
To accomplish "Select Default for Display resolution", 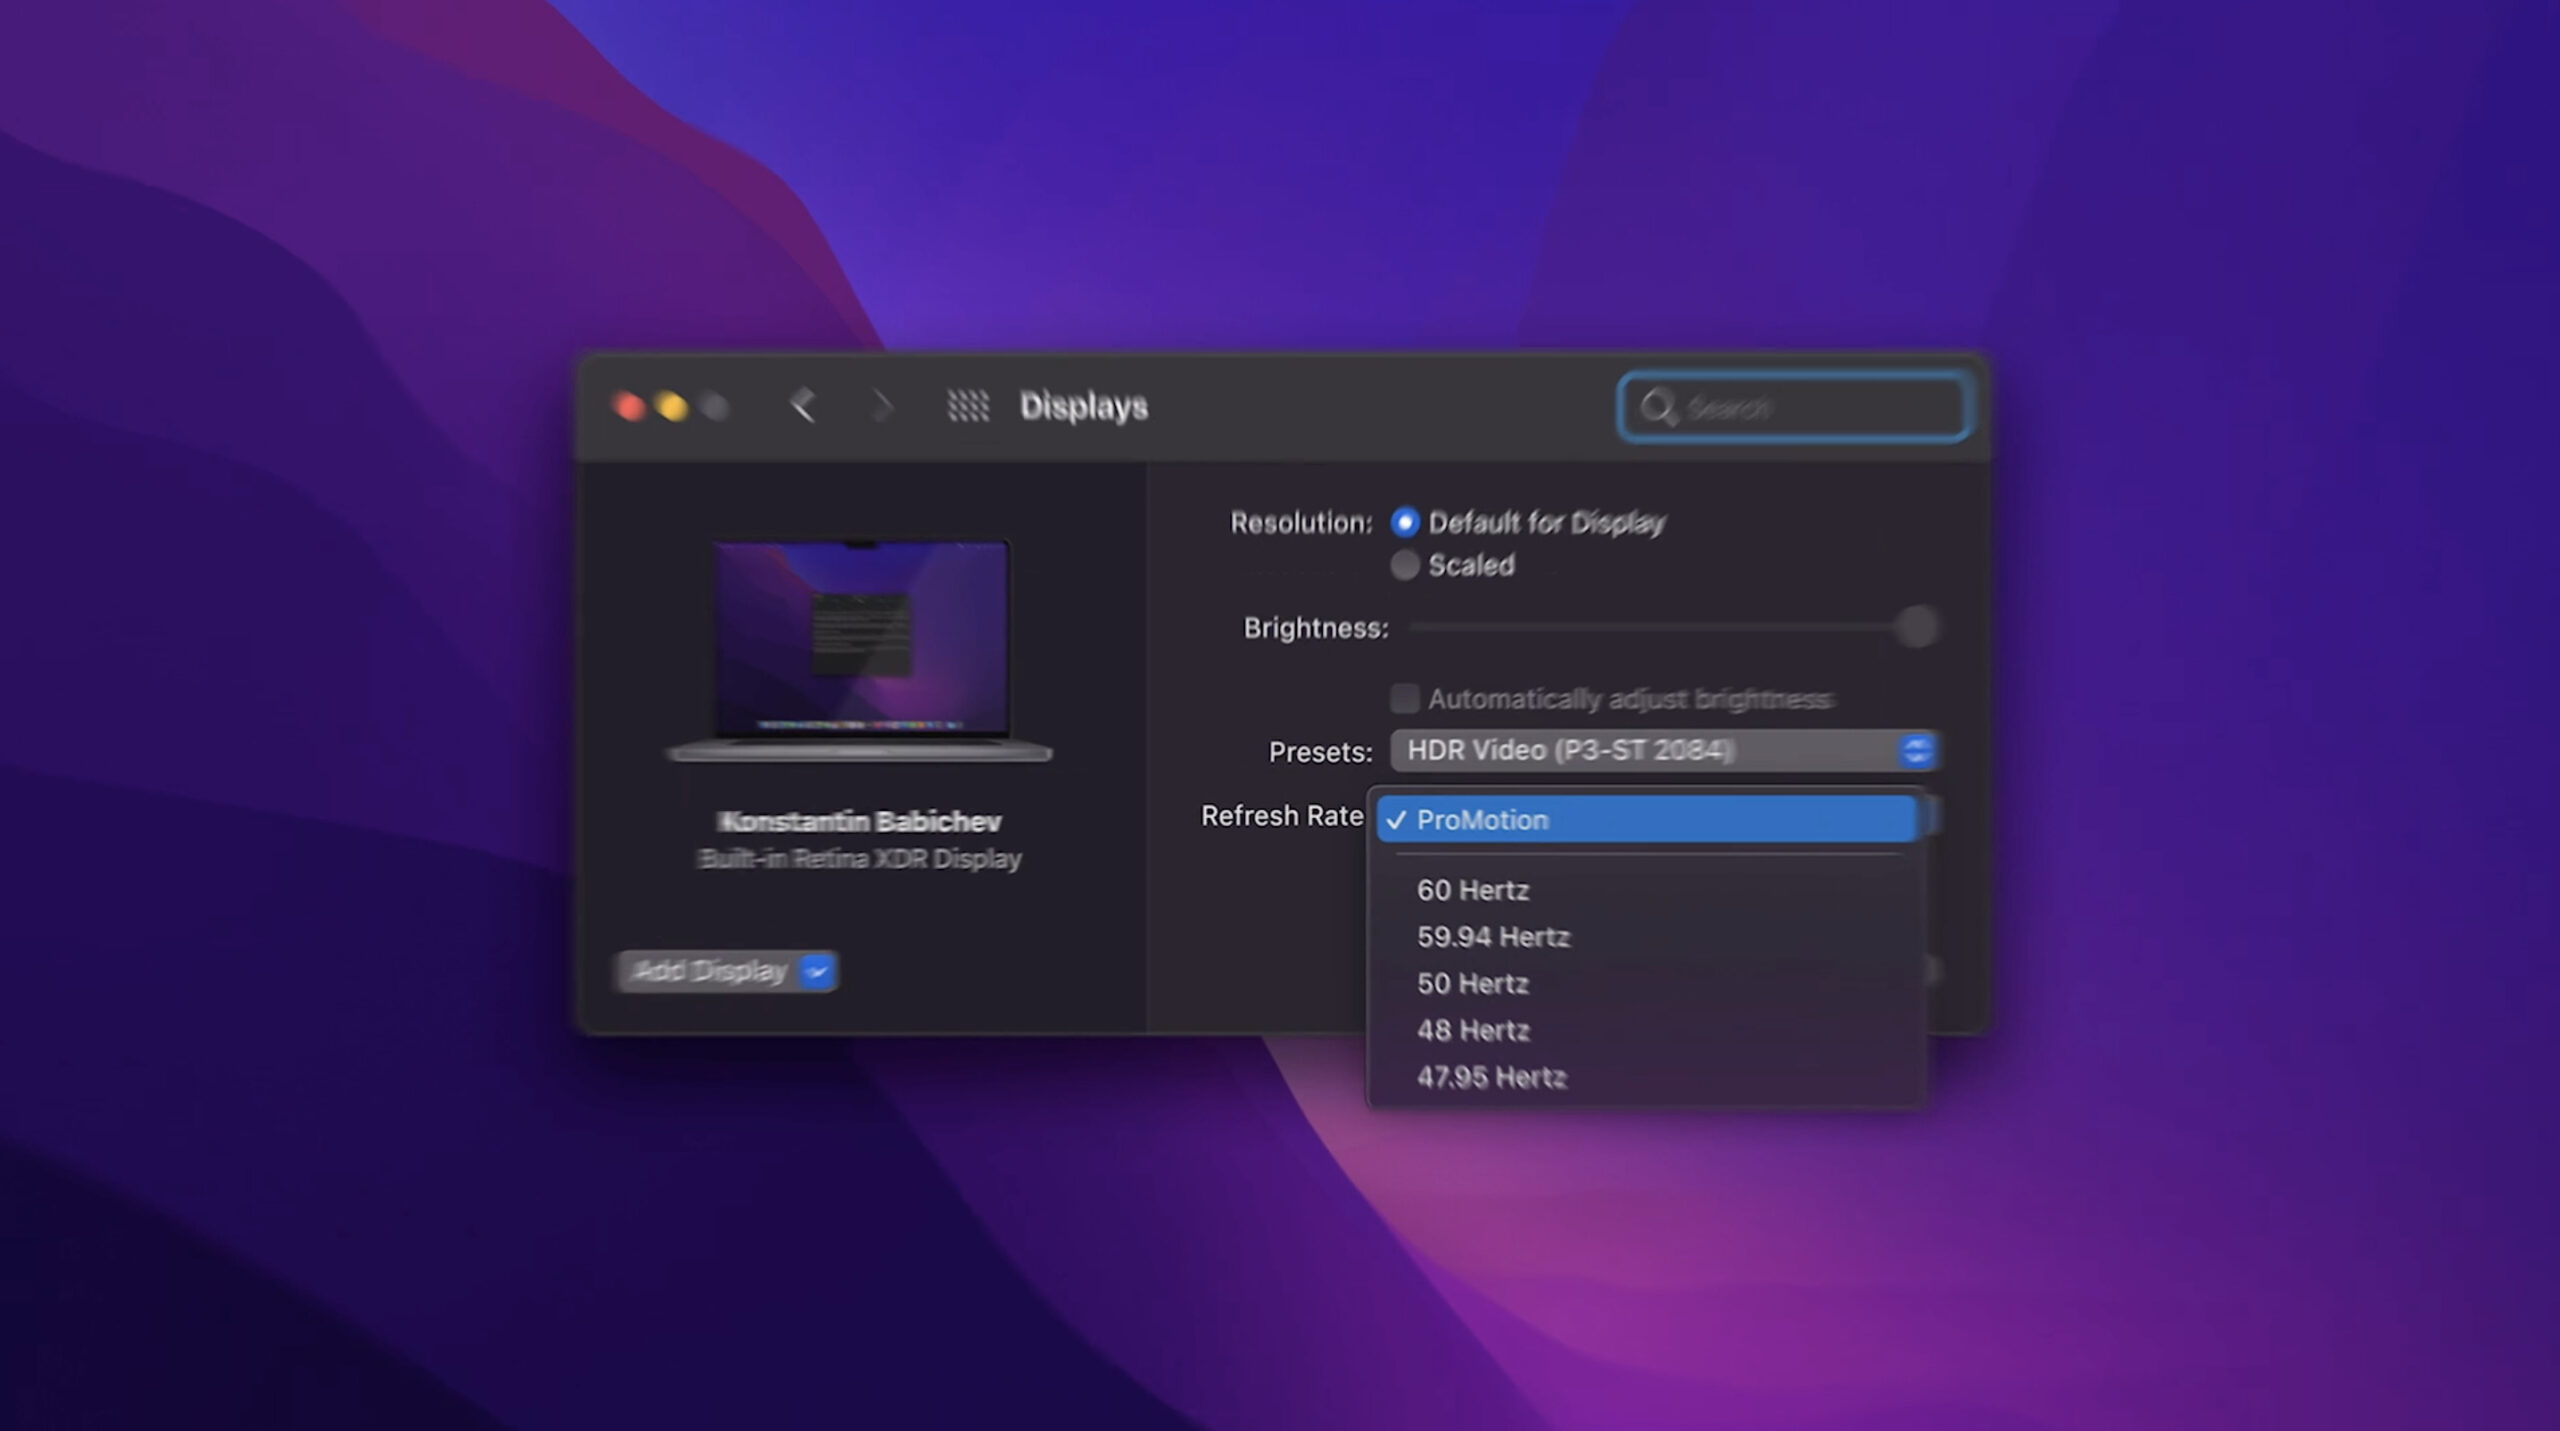I will pos(1404,522).
